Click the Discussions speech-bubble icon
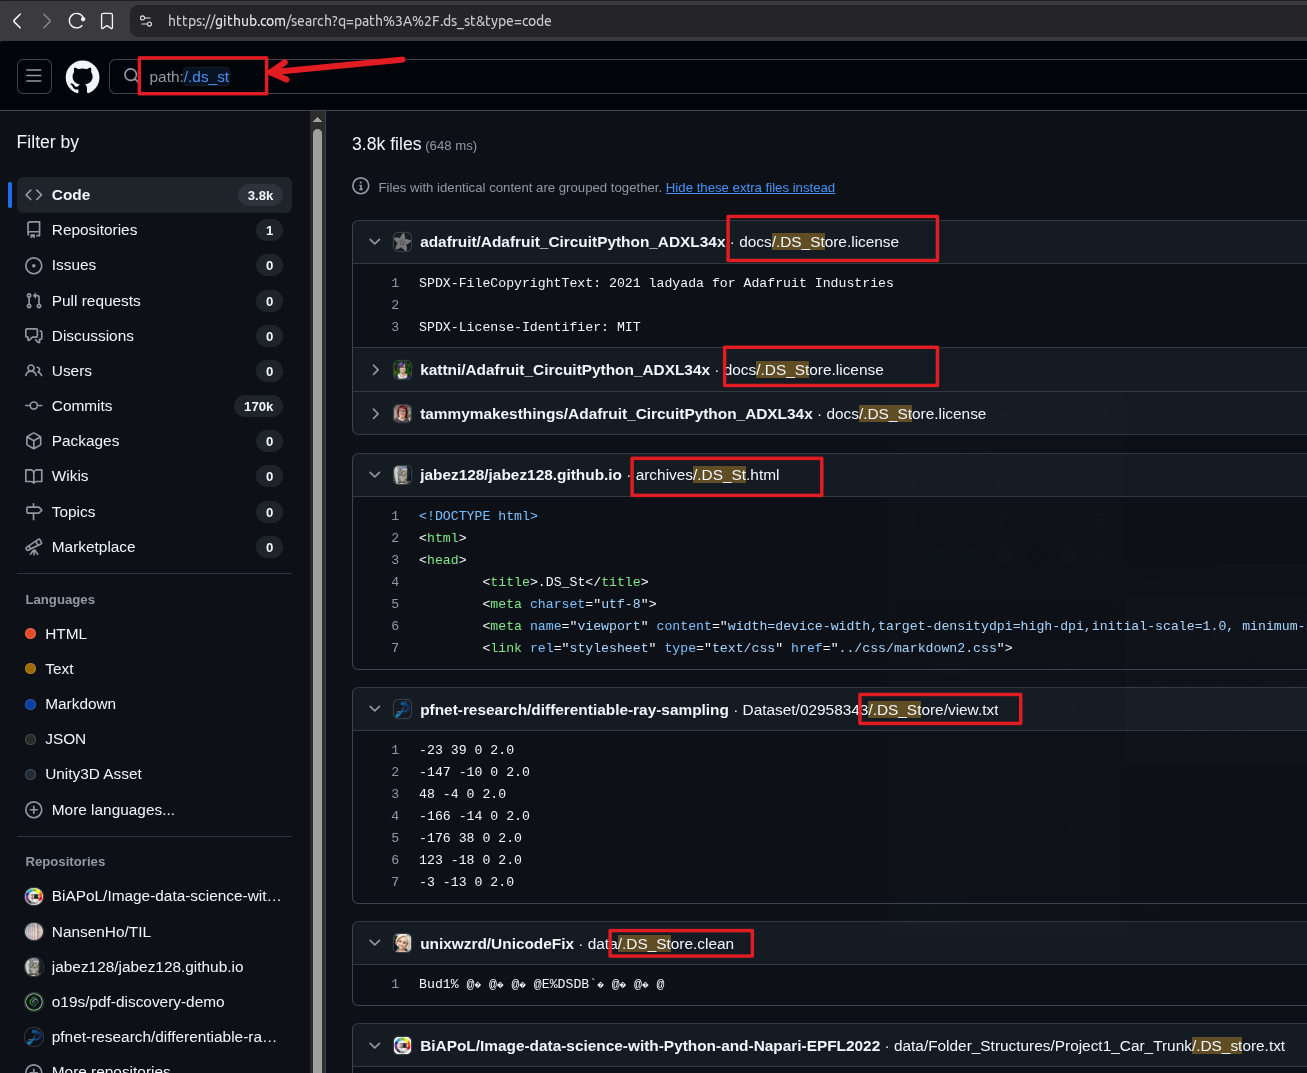 point(33,336)
